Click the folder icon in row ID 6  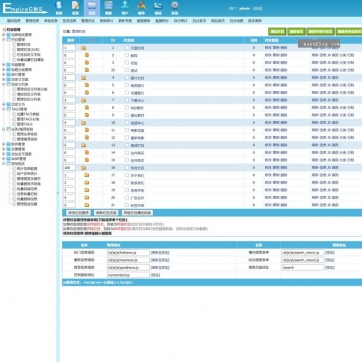[x=87, y=92]
